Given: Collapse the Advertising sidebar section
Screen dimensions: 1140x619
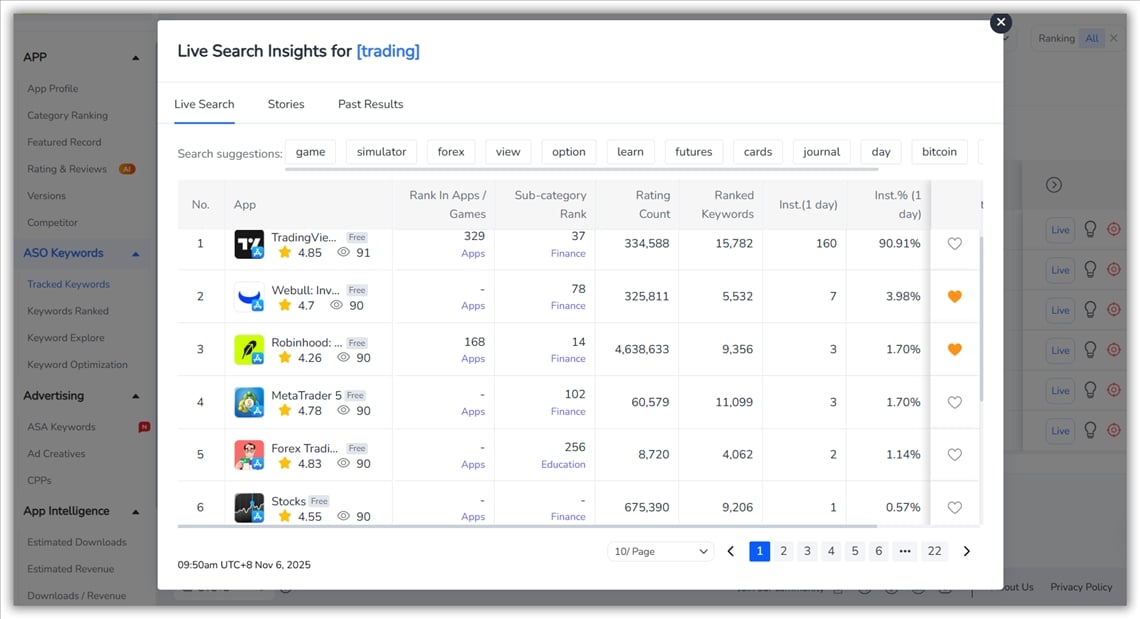Looking at the screenshot, I should [x=136, y=396].
